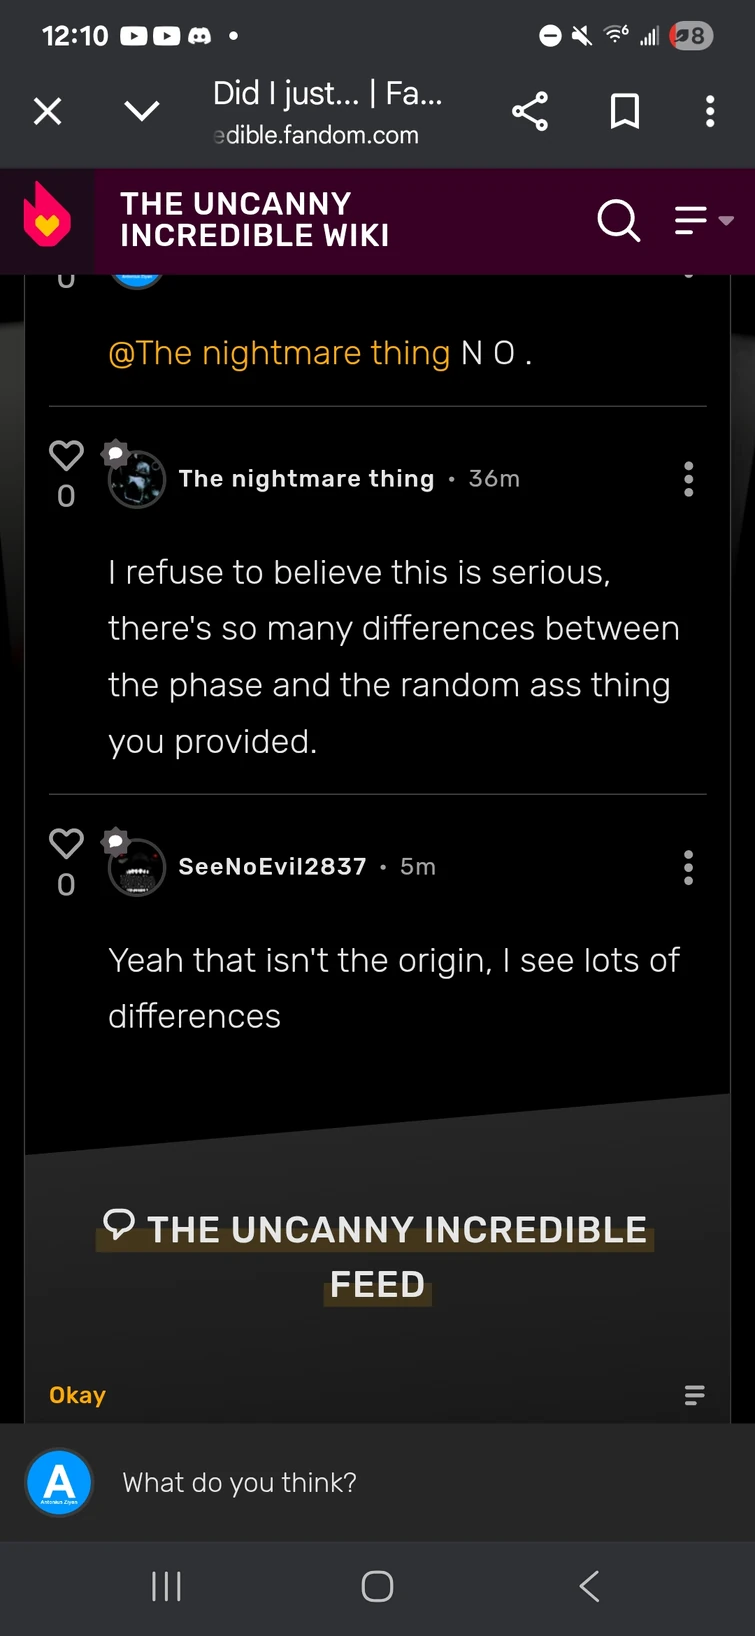Tap the @The nightmare thing mention
755x1636 pixels.
[279, 353]
